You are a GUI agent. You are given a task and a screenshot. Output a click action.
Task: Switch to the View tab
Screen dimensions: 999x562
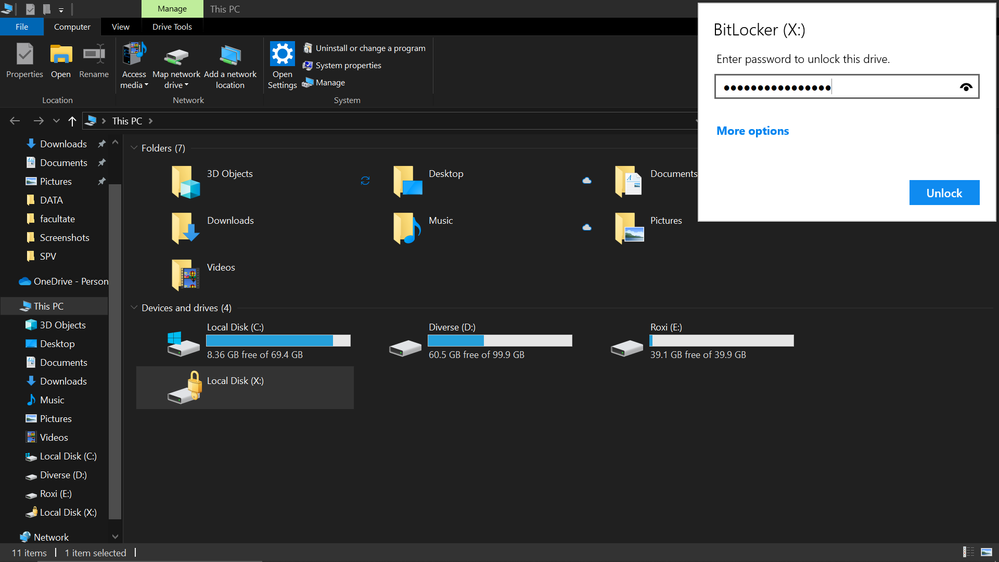120,27
